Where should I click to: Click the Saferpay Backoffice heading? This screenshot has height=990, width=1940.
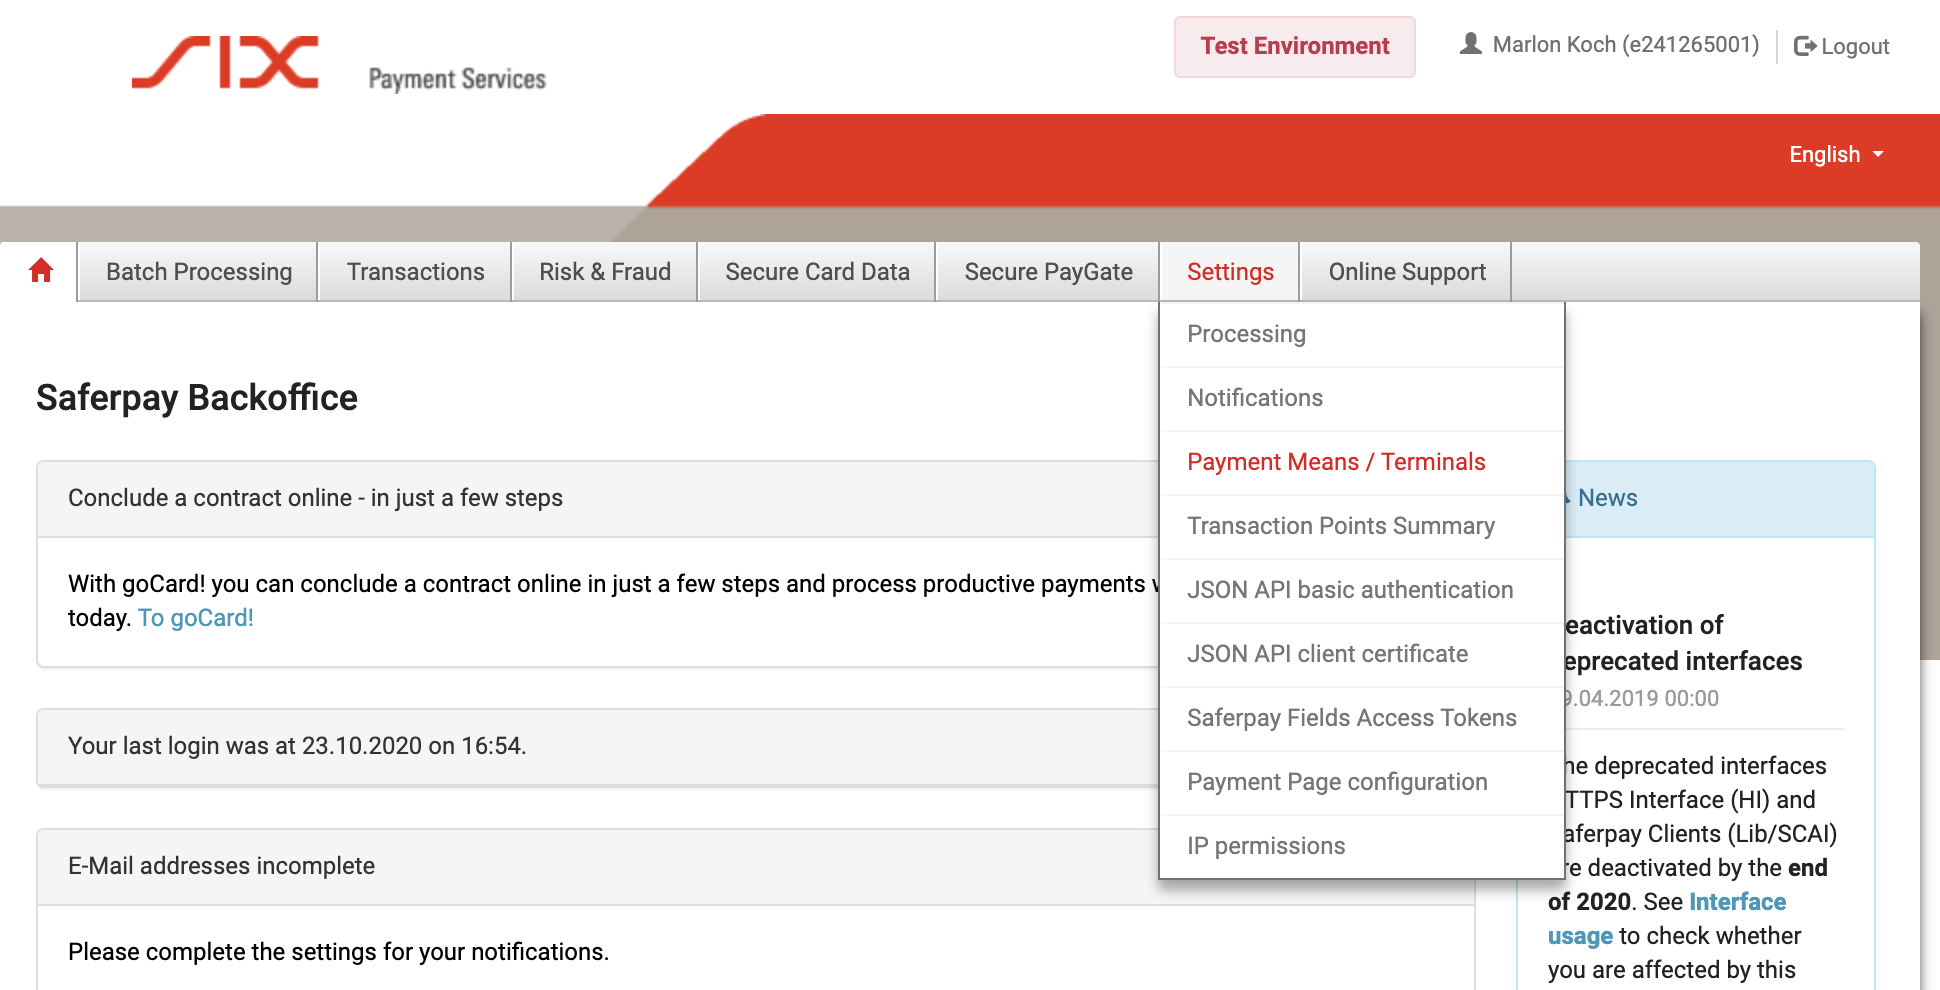coord(197,398)
